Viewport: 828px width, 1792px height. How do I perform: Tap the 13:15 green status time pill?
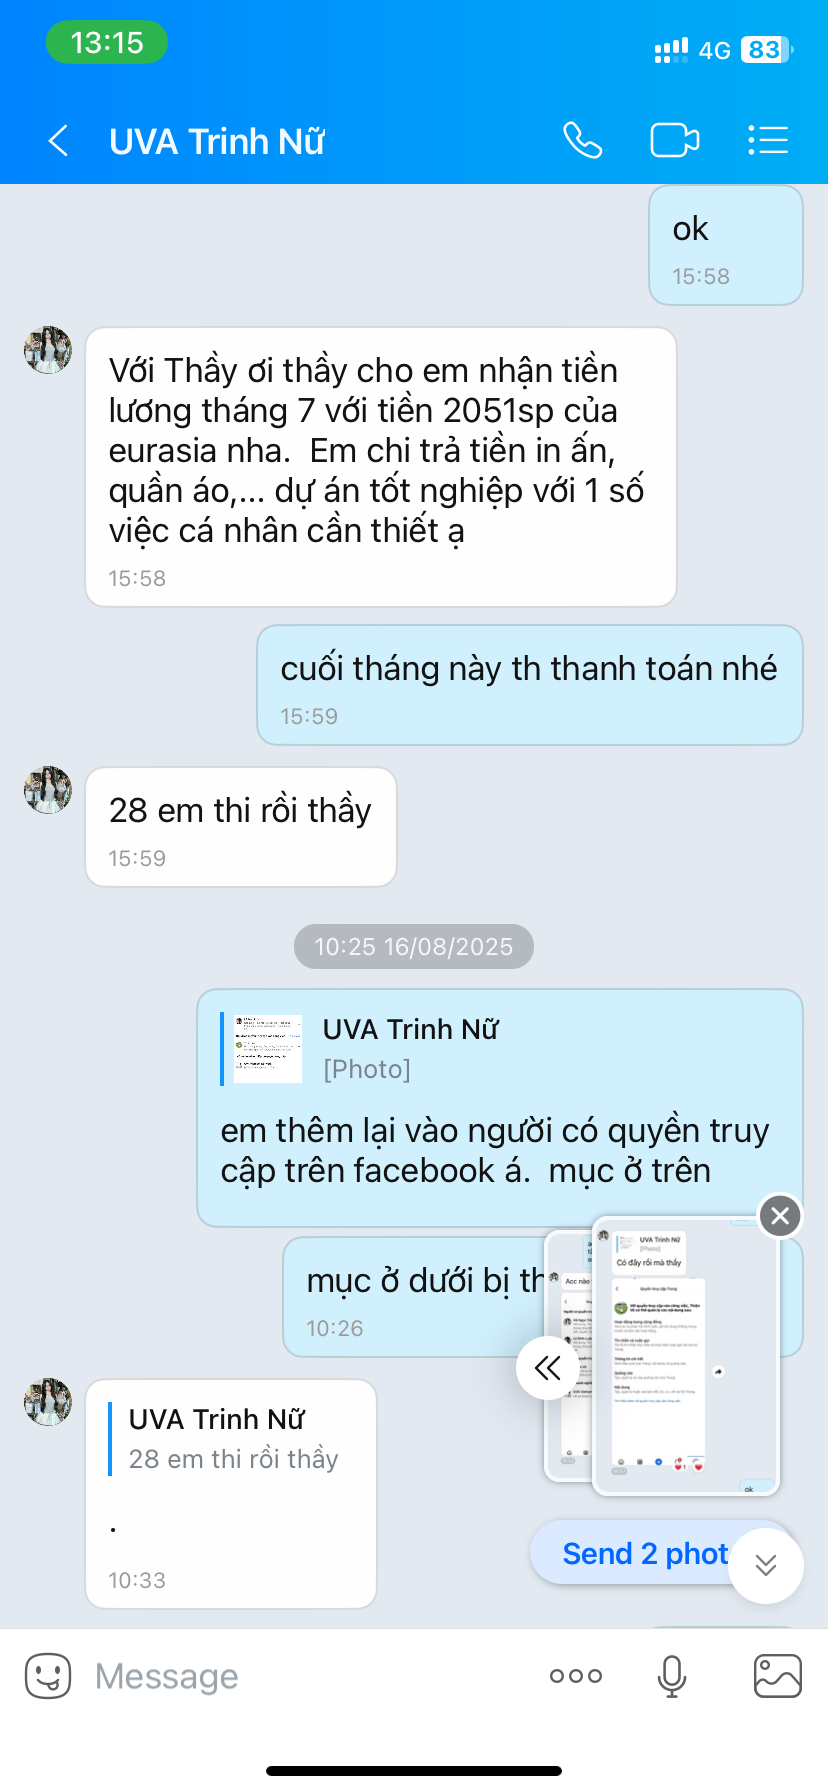pos(107,42)
